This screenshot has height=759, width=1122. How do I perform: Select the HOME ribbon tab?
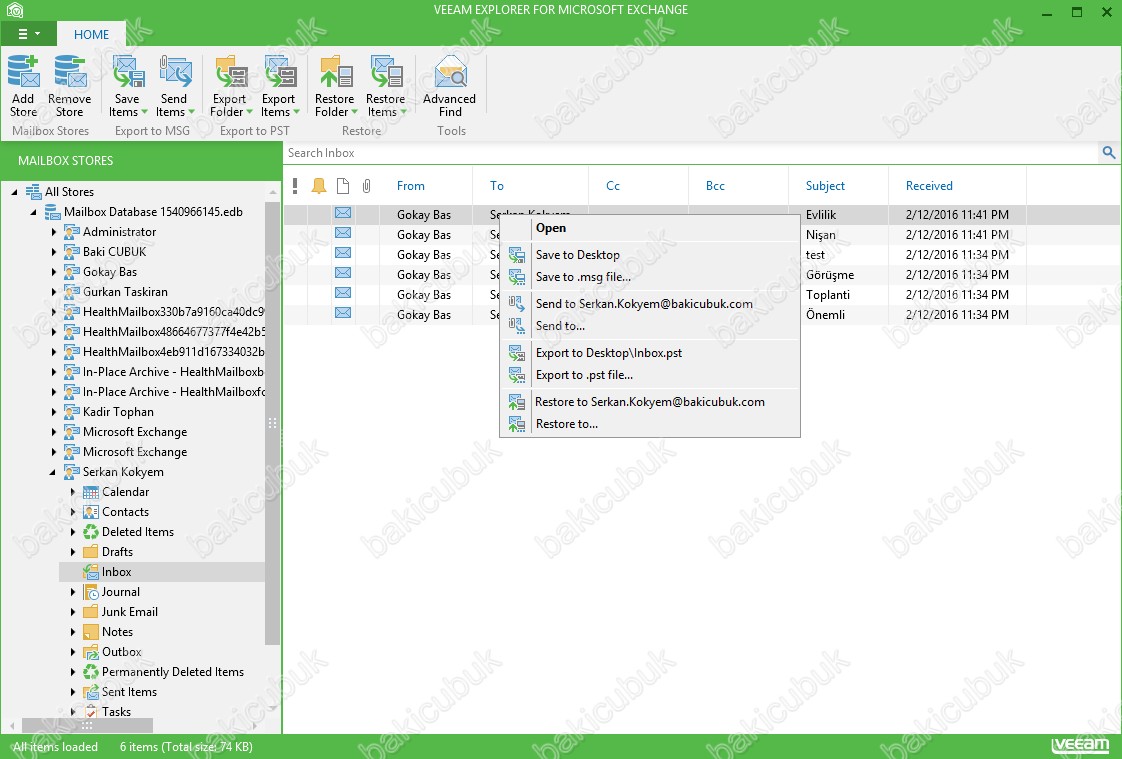(92, 34)
